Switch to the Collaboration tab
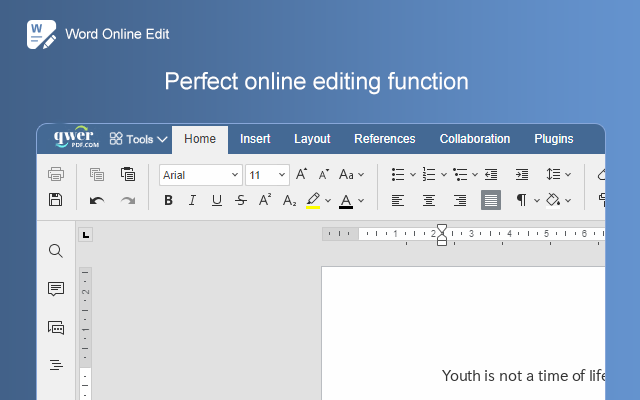Viewport: 640px width, 400px height. (475, 139)
